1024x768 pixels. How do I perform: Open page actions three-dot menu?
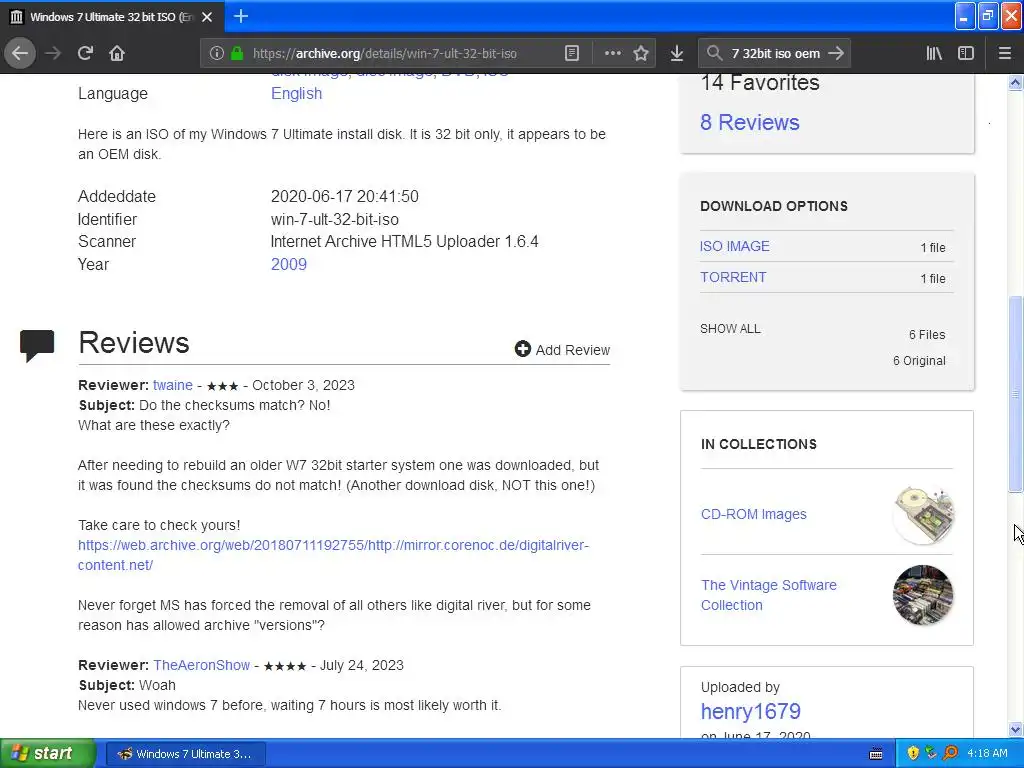point(613,54)
